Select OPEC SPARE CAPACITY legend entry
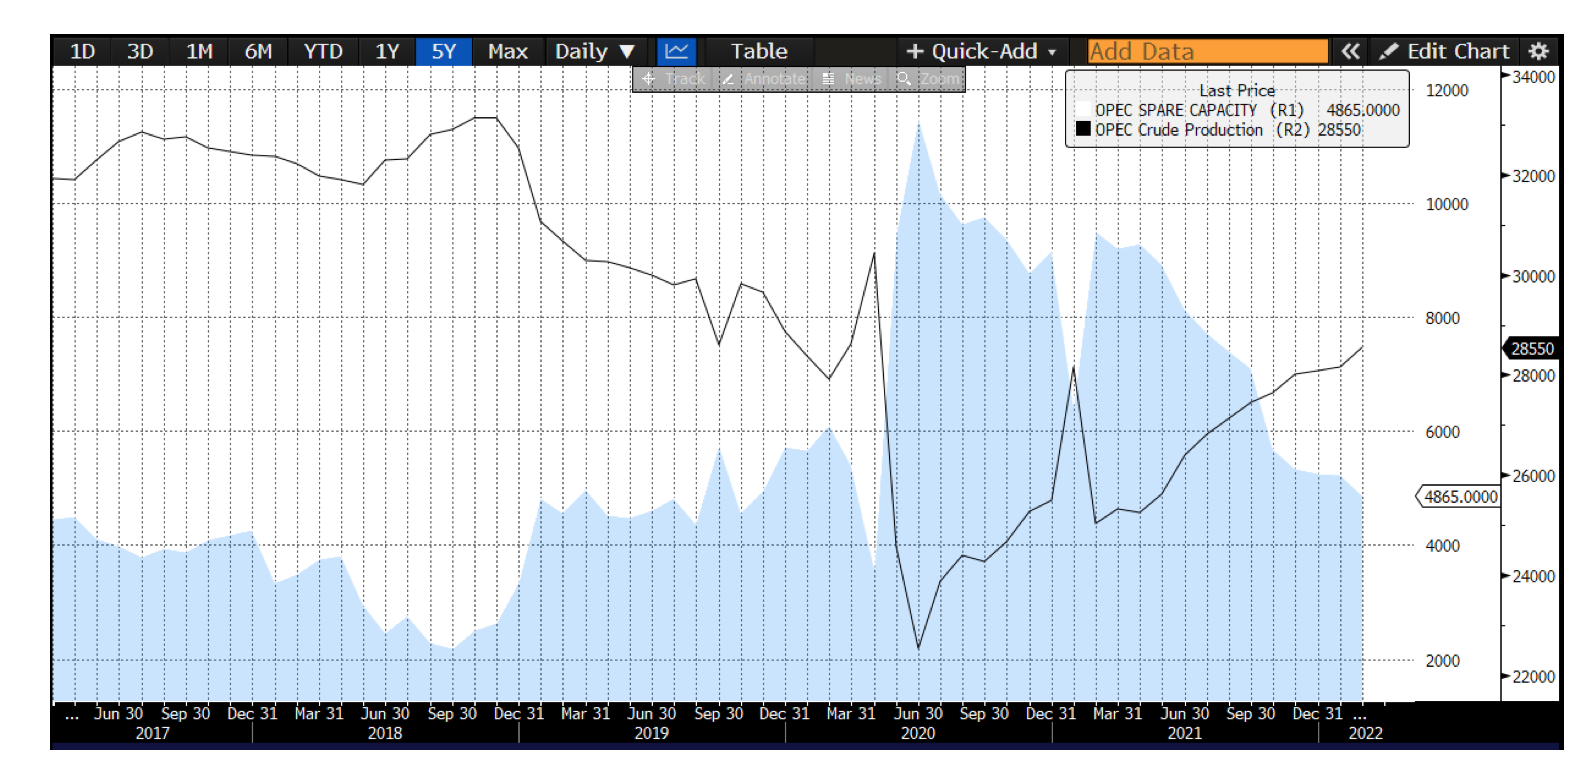The width and height of the screenshot is (1584, 768). (1238, 110)
